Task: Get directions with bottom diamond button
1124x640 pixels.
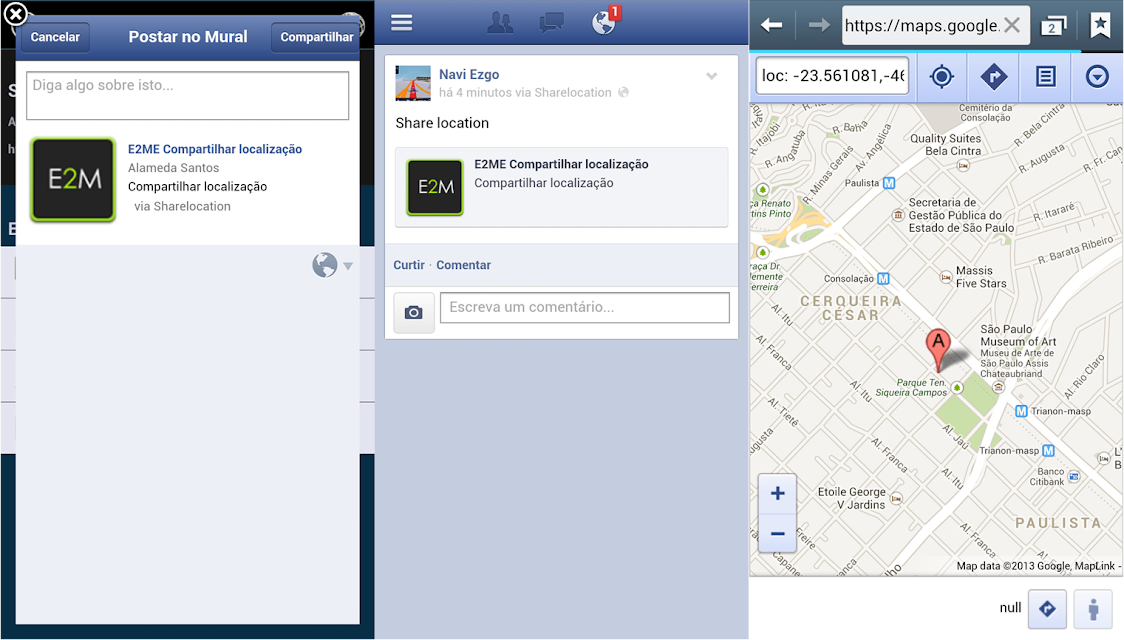Action: tap(1047, 609)
